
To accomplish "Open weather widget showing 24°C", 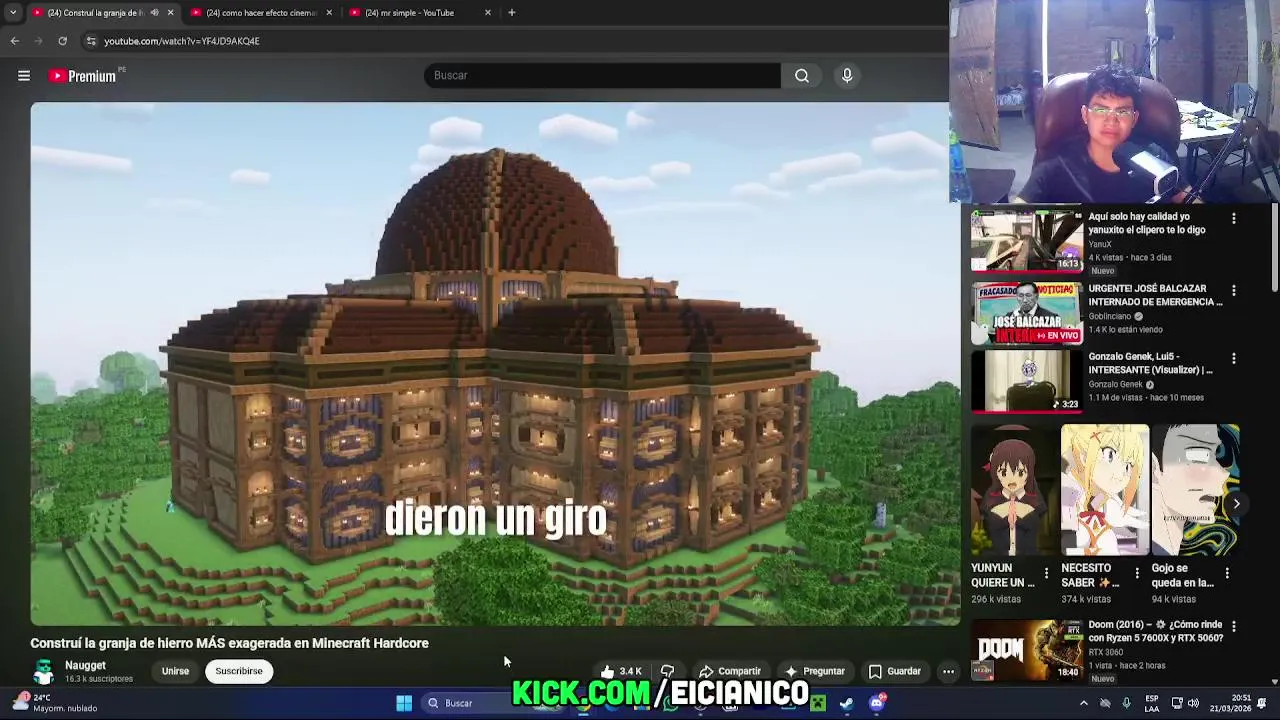I will [54, 703].
